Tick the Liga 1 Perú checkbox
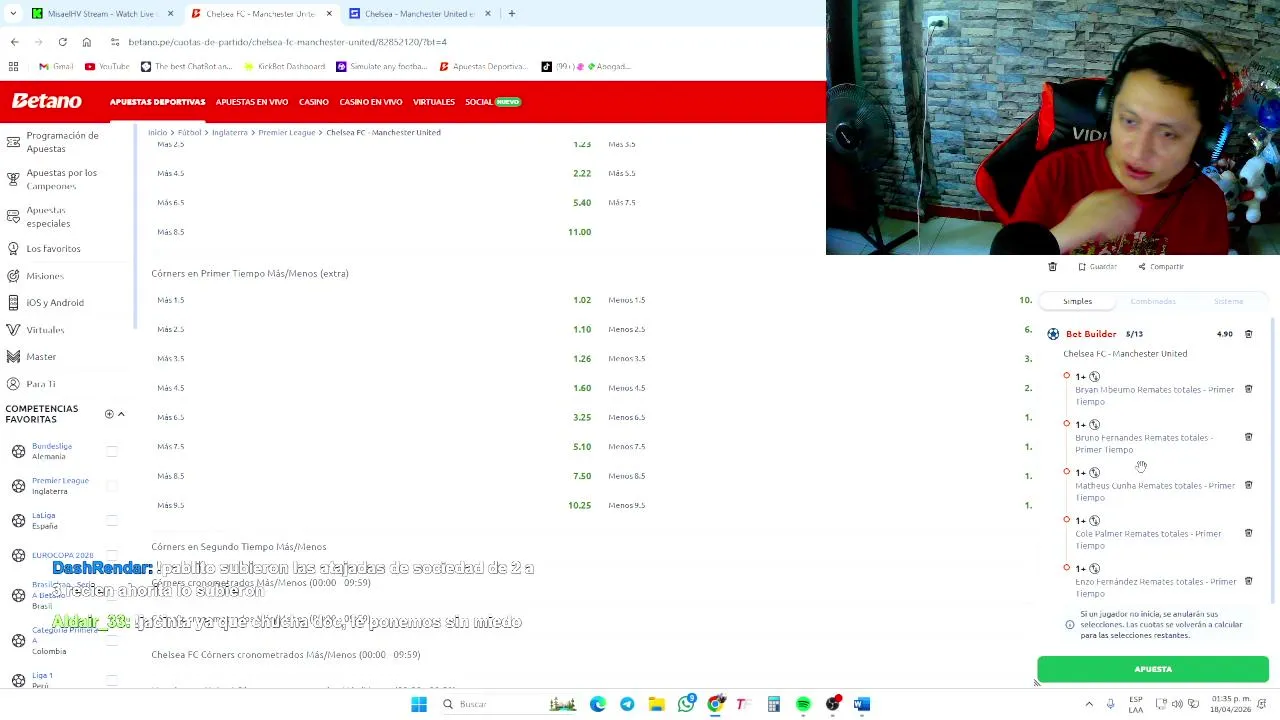Screen dimensions: 1280x720 [112, 680]
